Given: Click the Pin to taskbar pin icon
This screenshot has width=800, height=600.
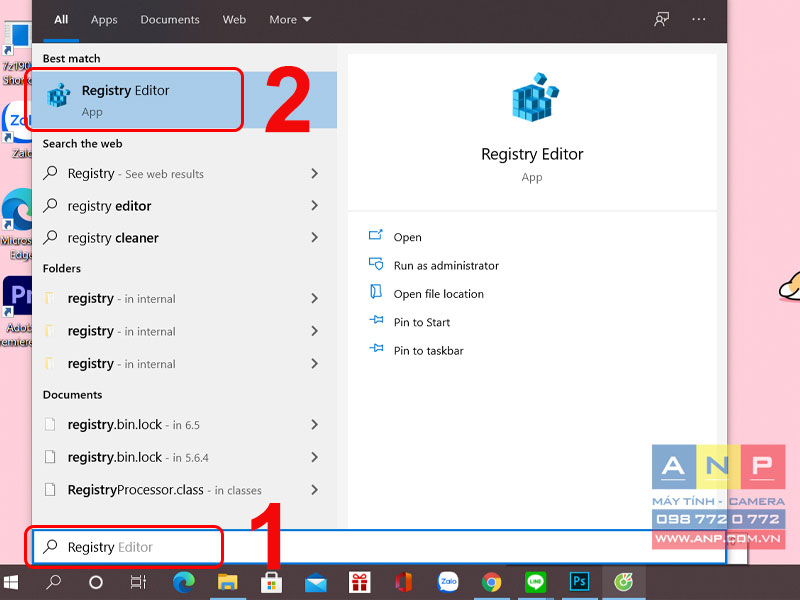Looking at the screenshot, I should tap(376, 348).
